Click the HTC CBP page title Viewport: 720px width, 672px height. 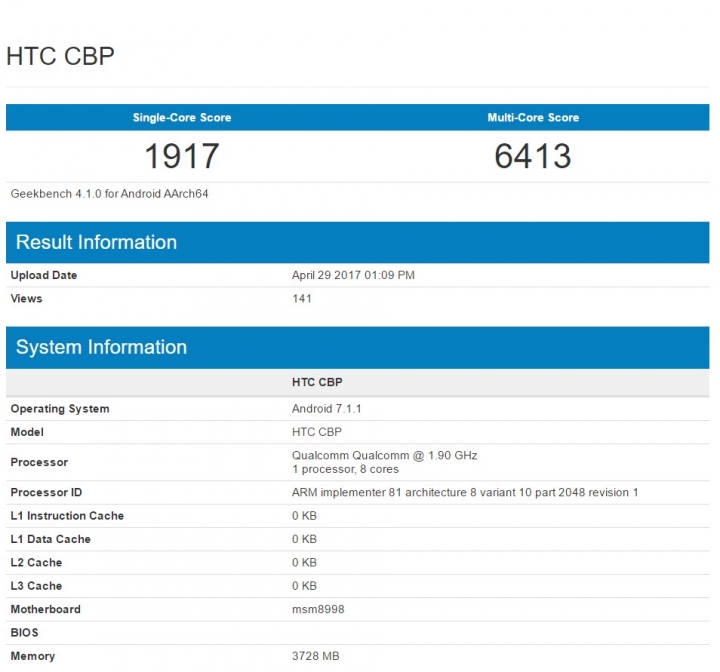60,56
